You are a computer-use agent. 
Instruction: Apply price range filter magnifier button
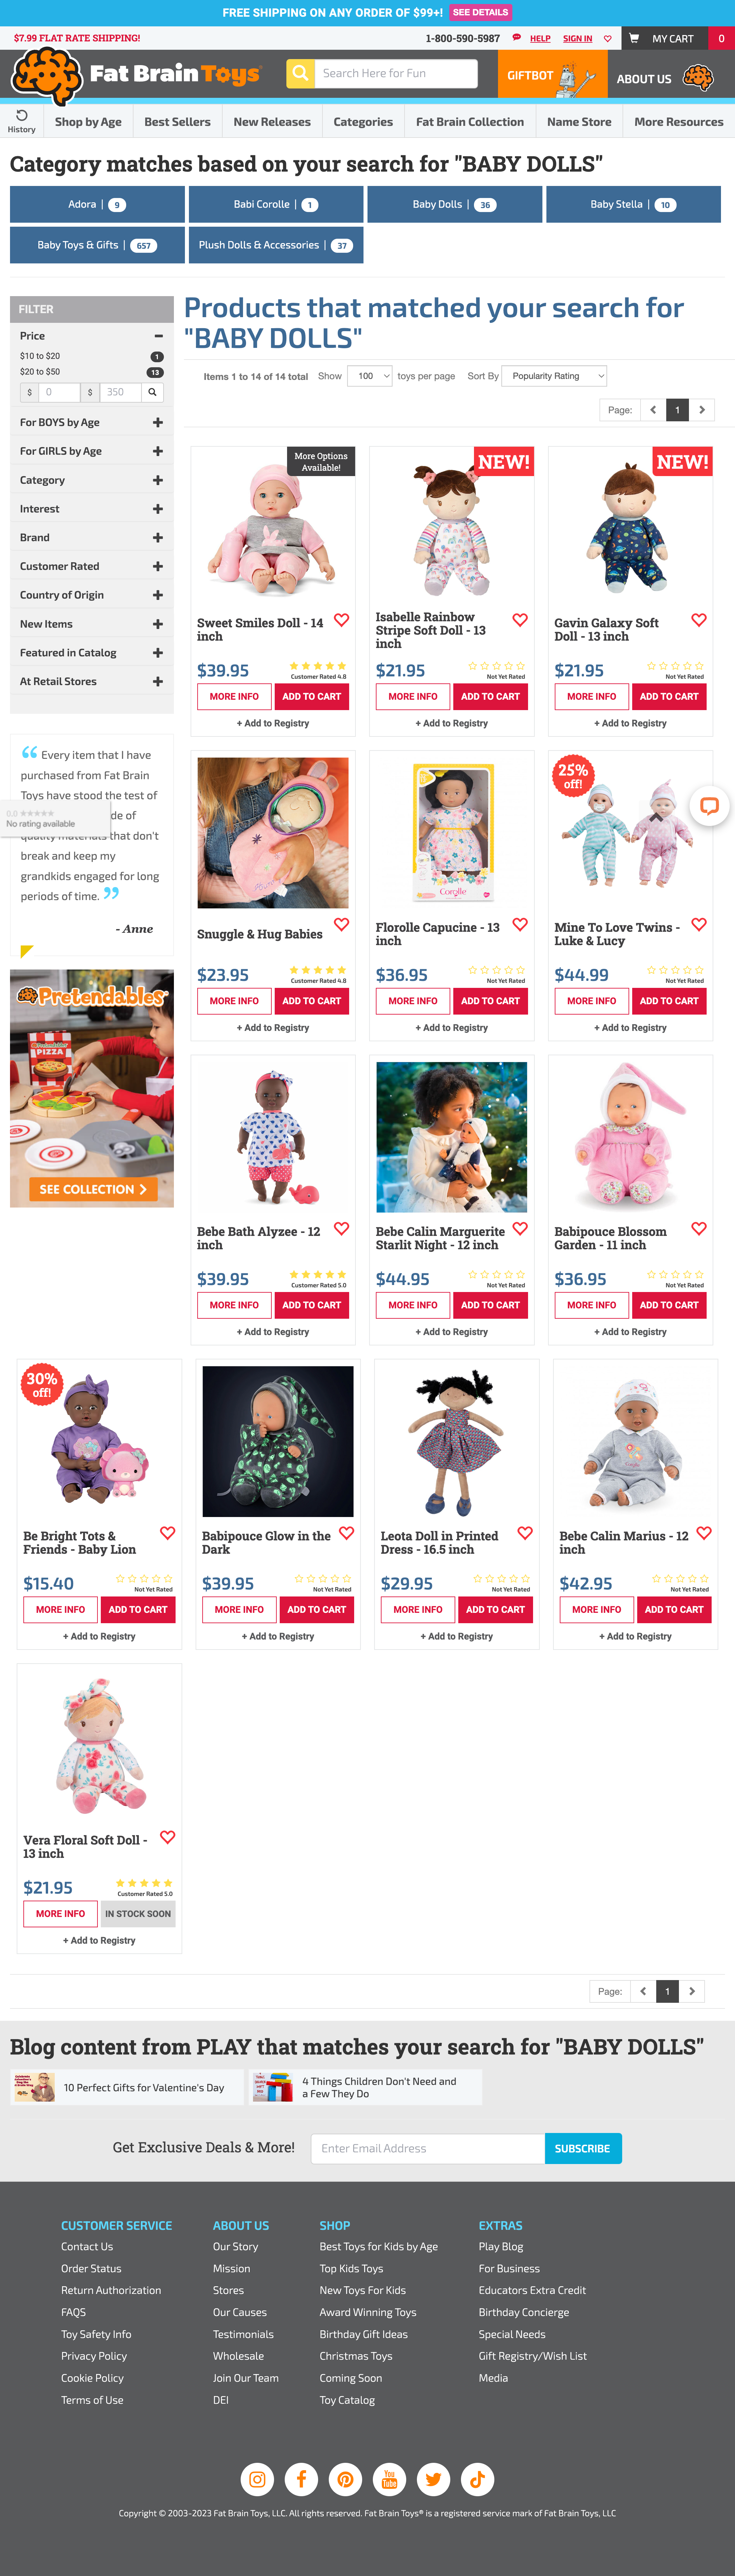152,392
